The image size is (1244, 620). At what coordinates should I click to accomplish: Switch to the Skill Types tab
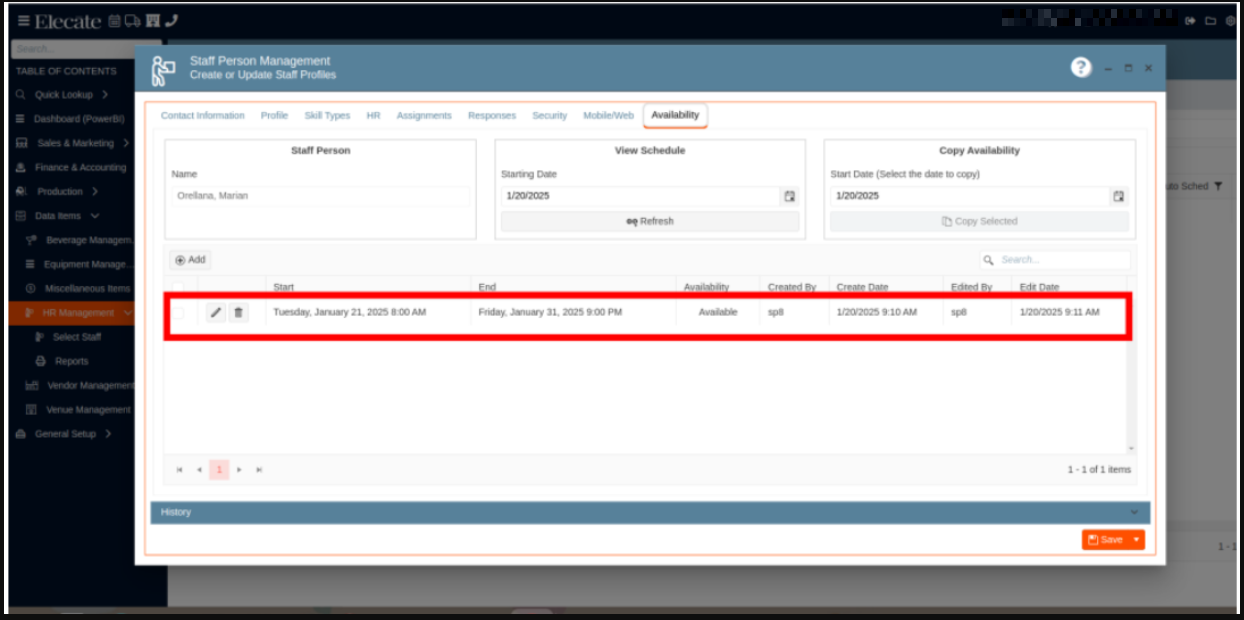327,116
